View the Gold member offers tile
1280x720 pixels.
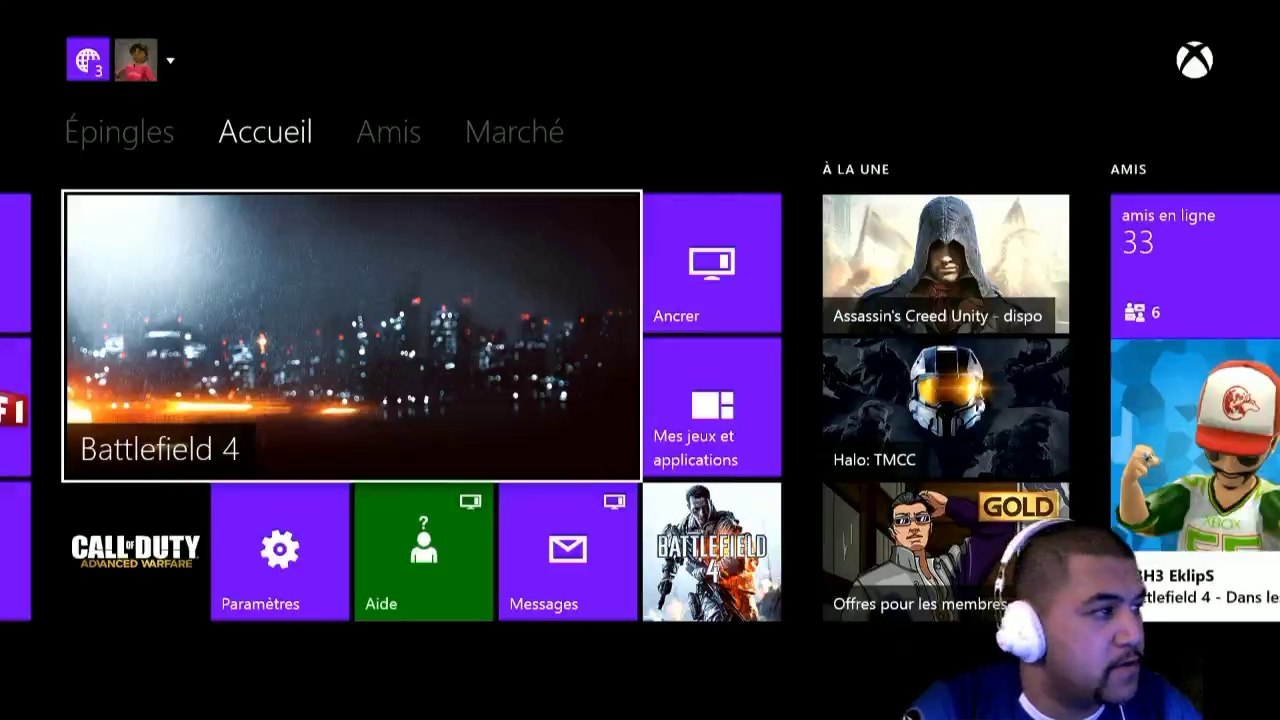point(946,552)
